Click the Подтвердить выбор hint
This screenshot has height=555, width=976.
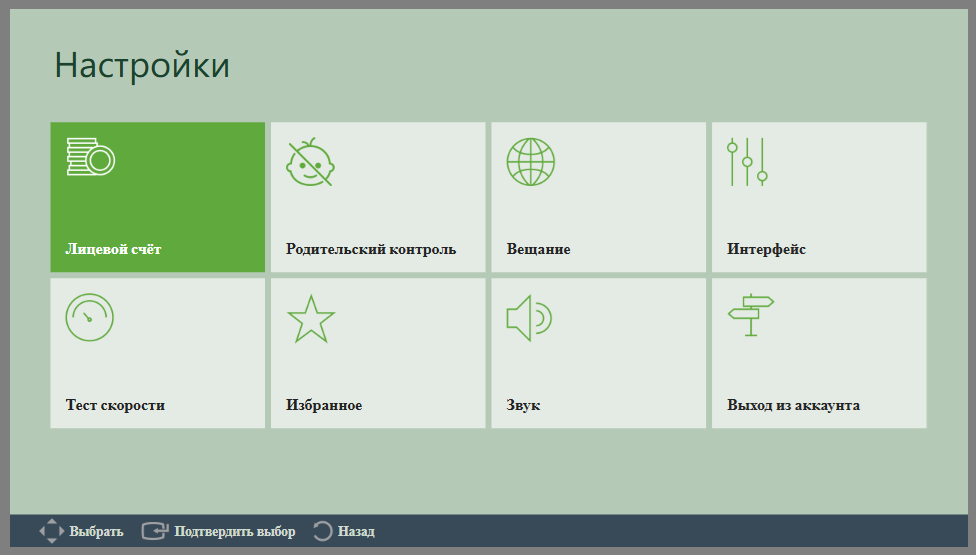[x=218, y=531]
